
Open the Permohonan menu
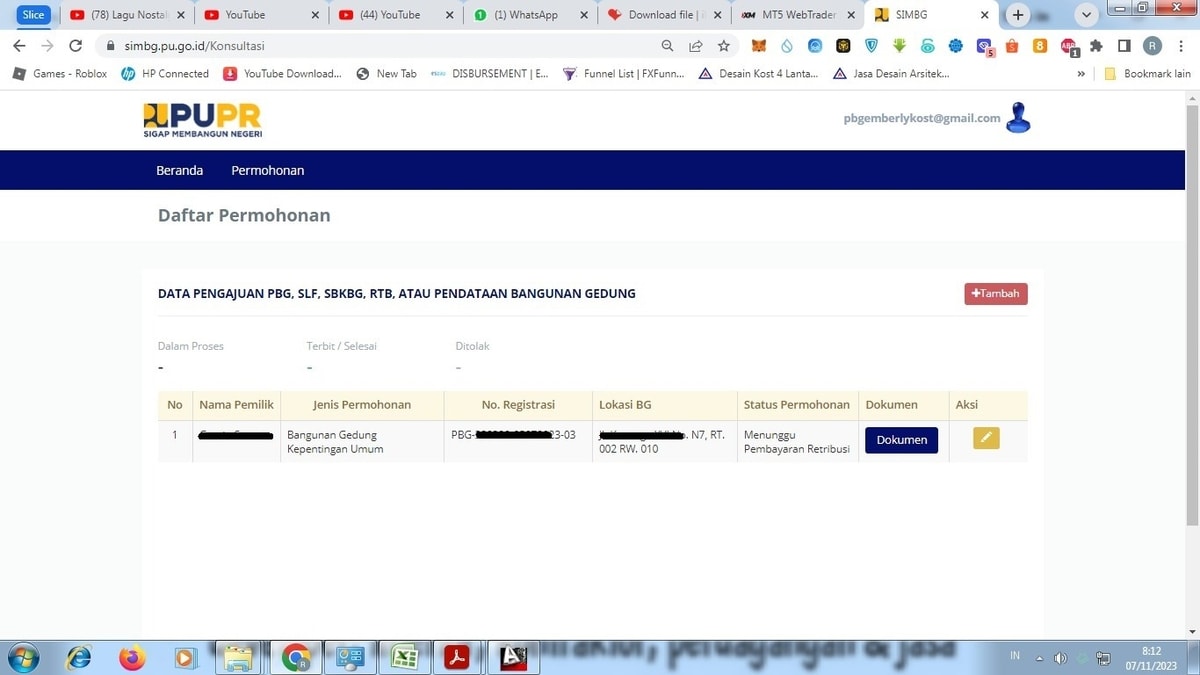tap(267, 170)
